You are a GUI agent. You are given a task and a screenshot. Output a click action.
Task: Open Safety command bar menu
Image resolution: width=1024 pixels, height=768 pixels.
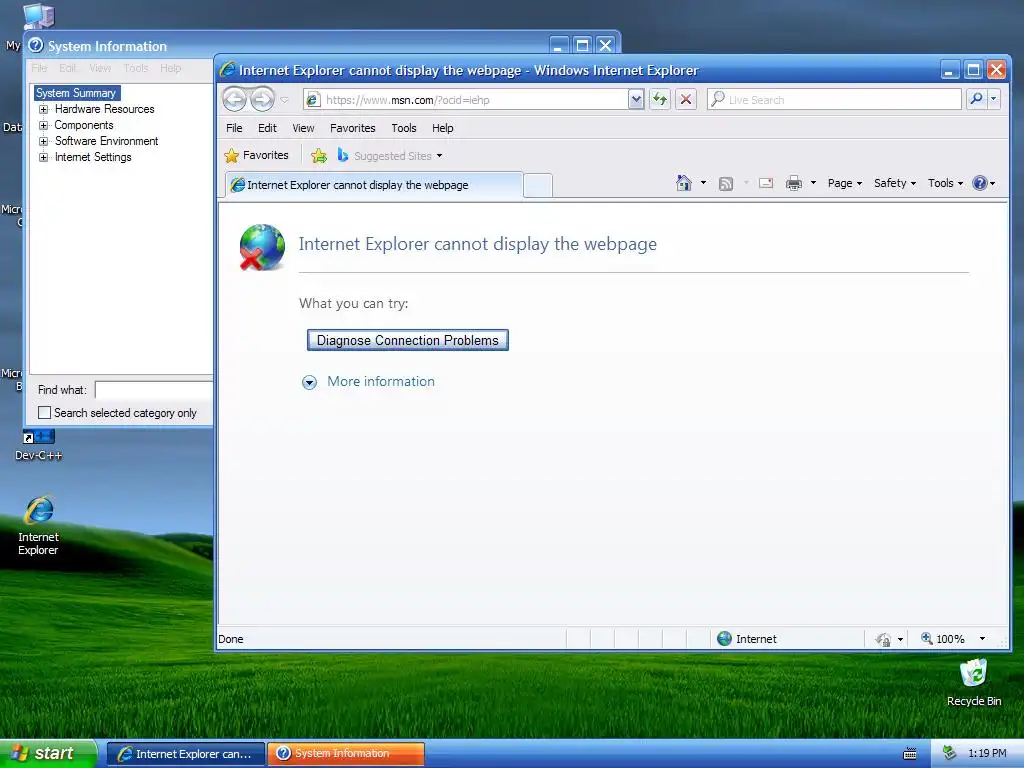(895, 184)
